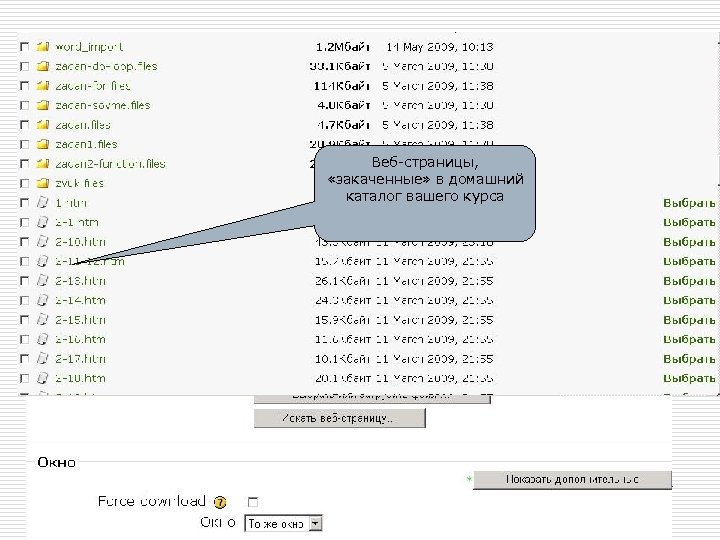Click the 26.1Кбайт size of 2-13.htm
Image resolution: width=720 pixels, height=540 pixels.
pyautogui.click(x=343, y=281)
